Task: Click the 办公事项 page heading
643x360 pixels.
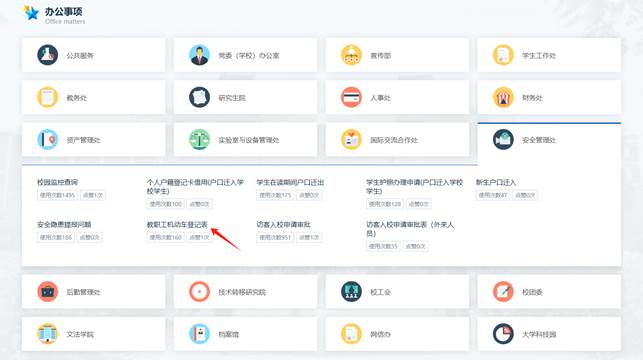Action: click(x=64, y=11)
